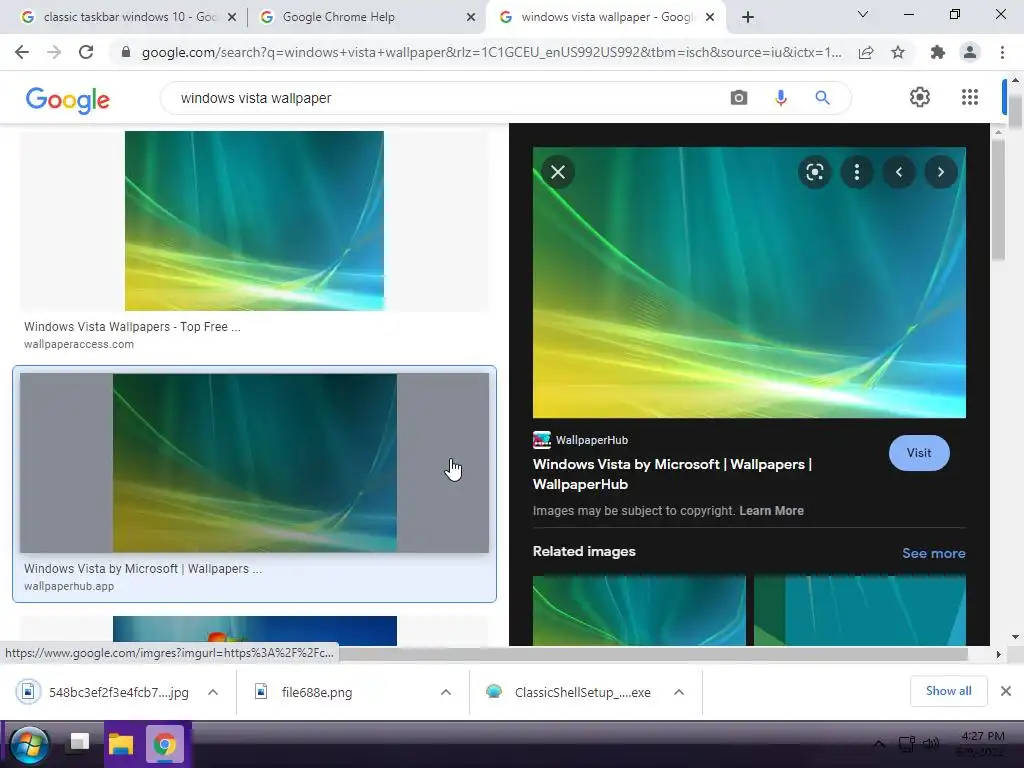The width and height of the screenshot is (1024, 768).
Task: Click the WallpaperHub source name
Action: coord(592,440)
